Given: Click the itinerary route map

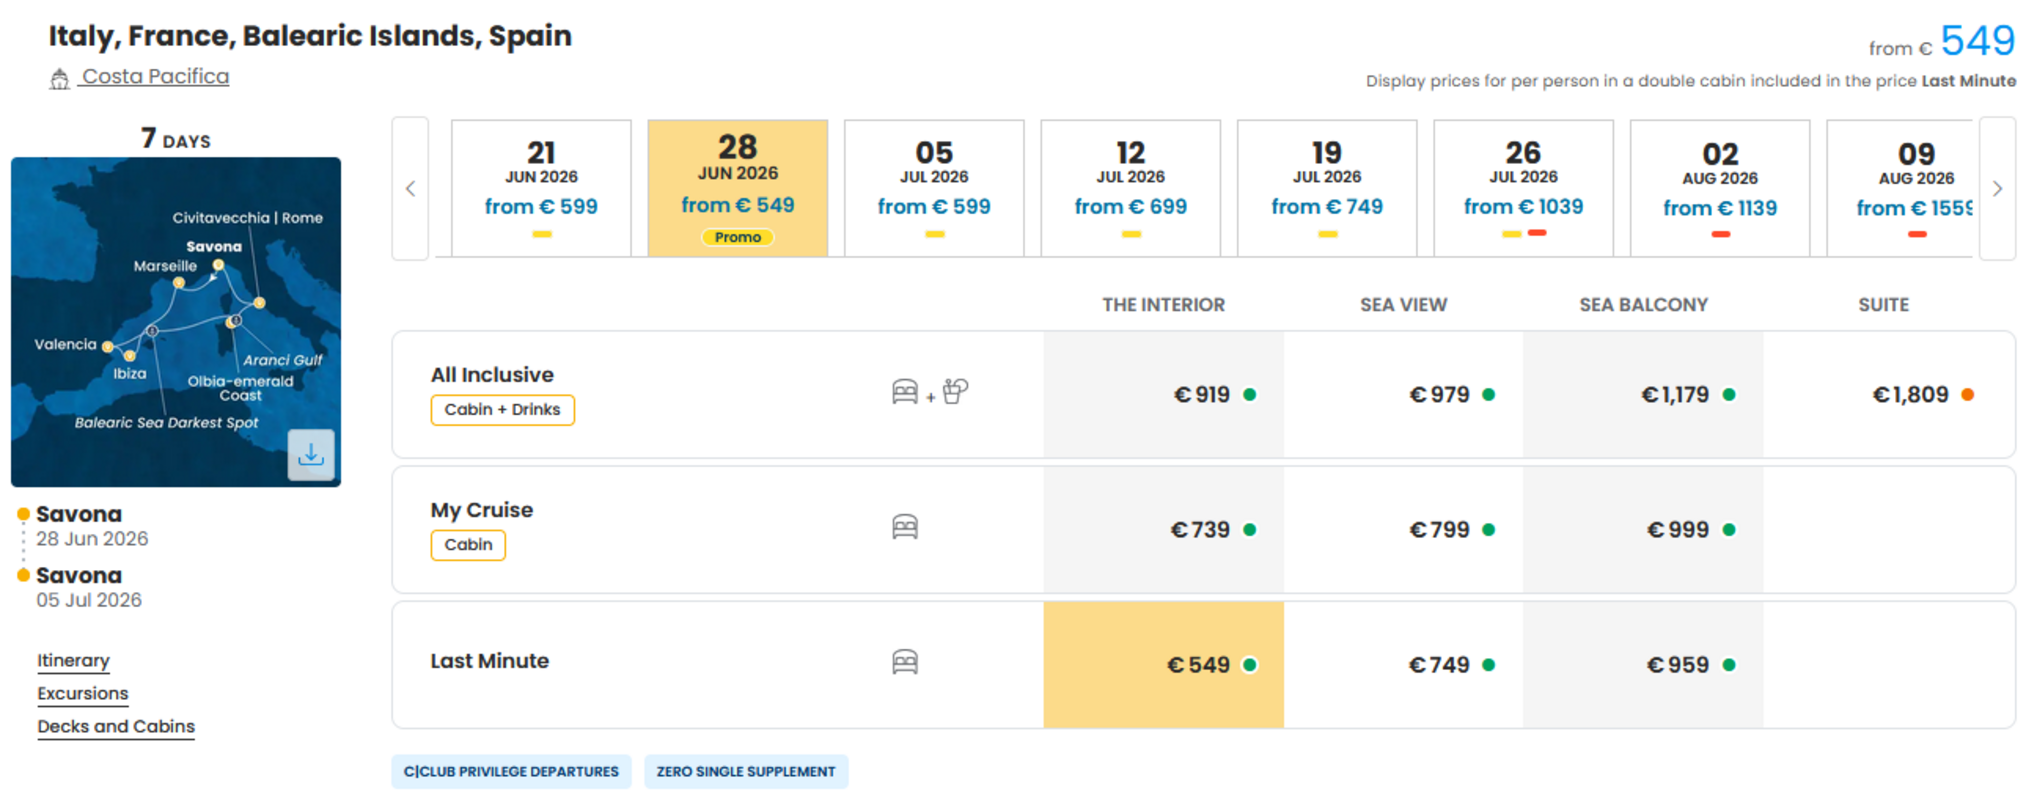Looking at the screenshot, I should (176, 322).
